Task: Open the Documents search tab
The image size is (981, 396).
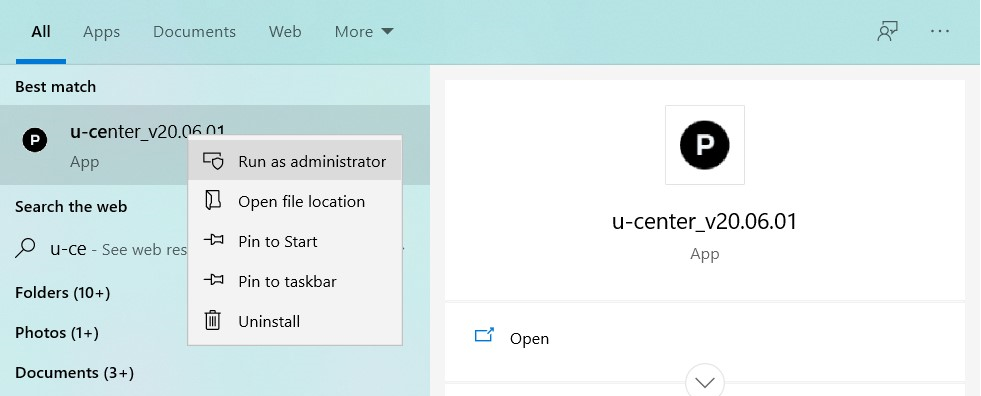Action: click(x=194, y=32)
